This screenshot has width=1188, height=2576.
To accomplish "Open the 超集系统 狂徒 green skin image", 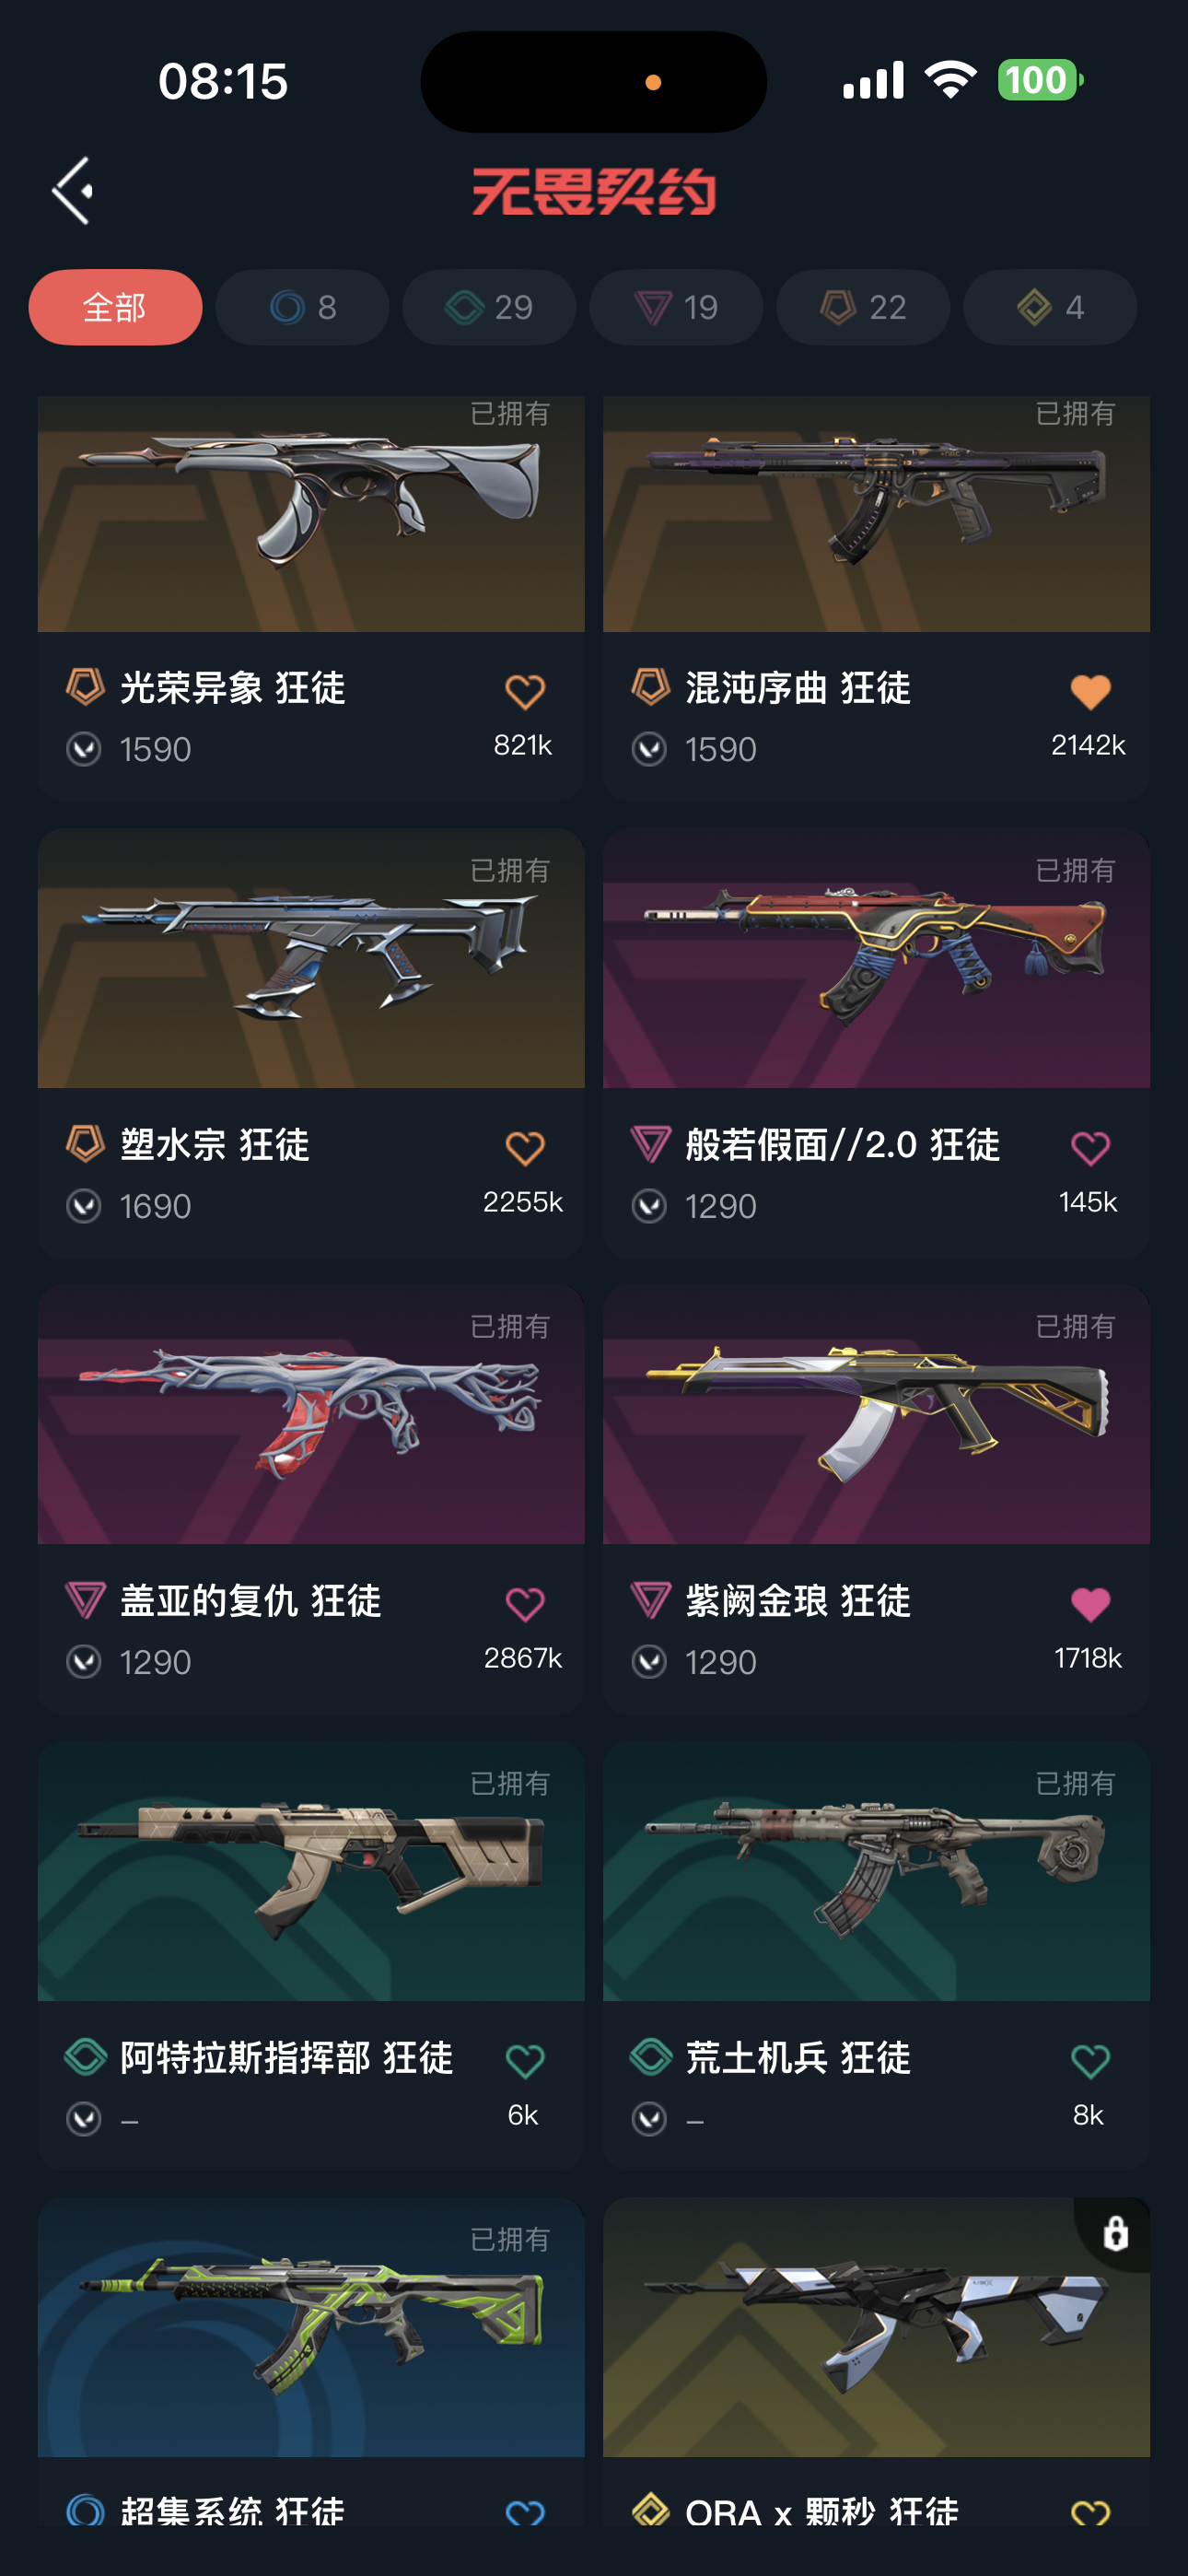I will [311, 2327].
